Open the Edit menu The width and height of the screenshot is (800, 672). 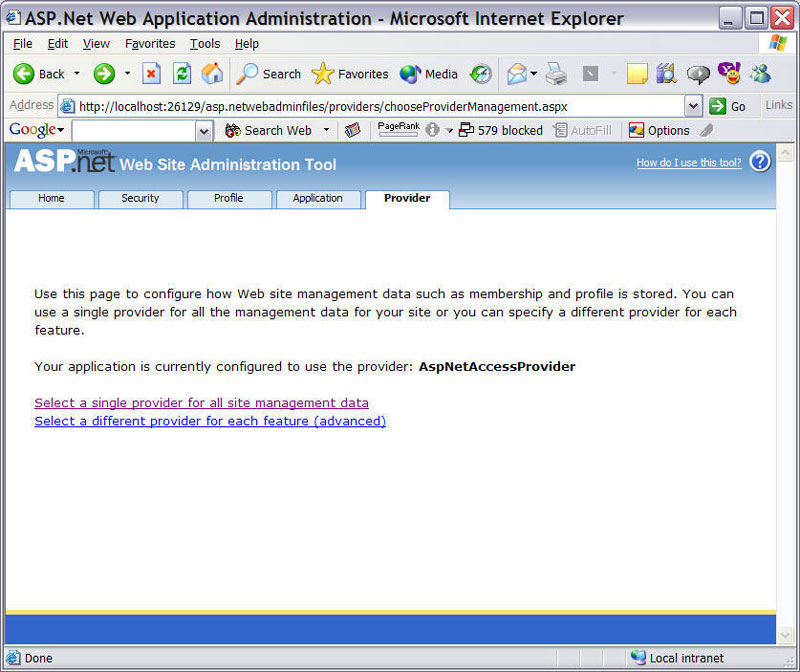(58, 44)
